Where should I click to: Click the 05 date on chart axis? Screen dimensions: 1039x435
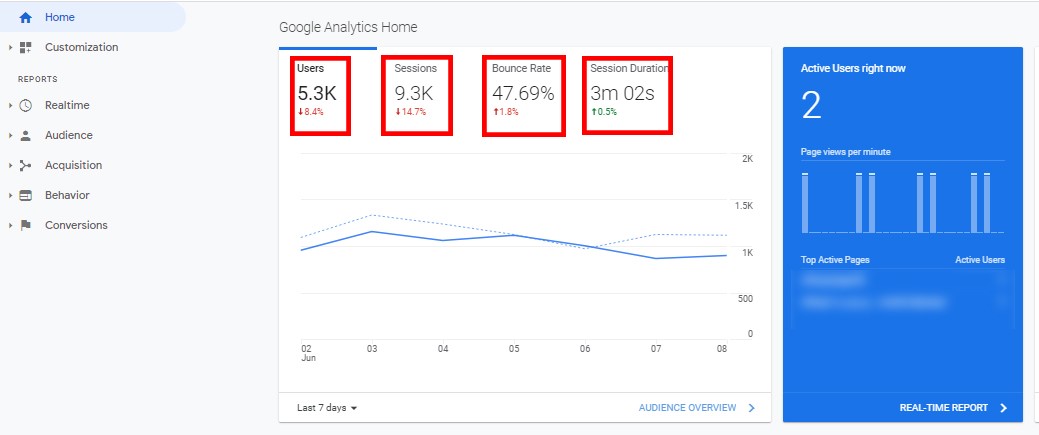click(514, 348)
